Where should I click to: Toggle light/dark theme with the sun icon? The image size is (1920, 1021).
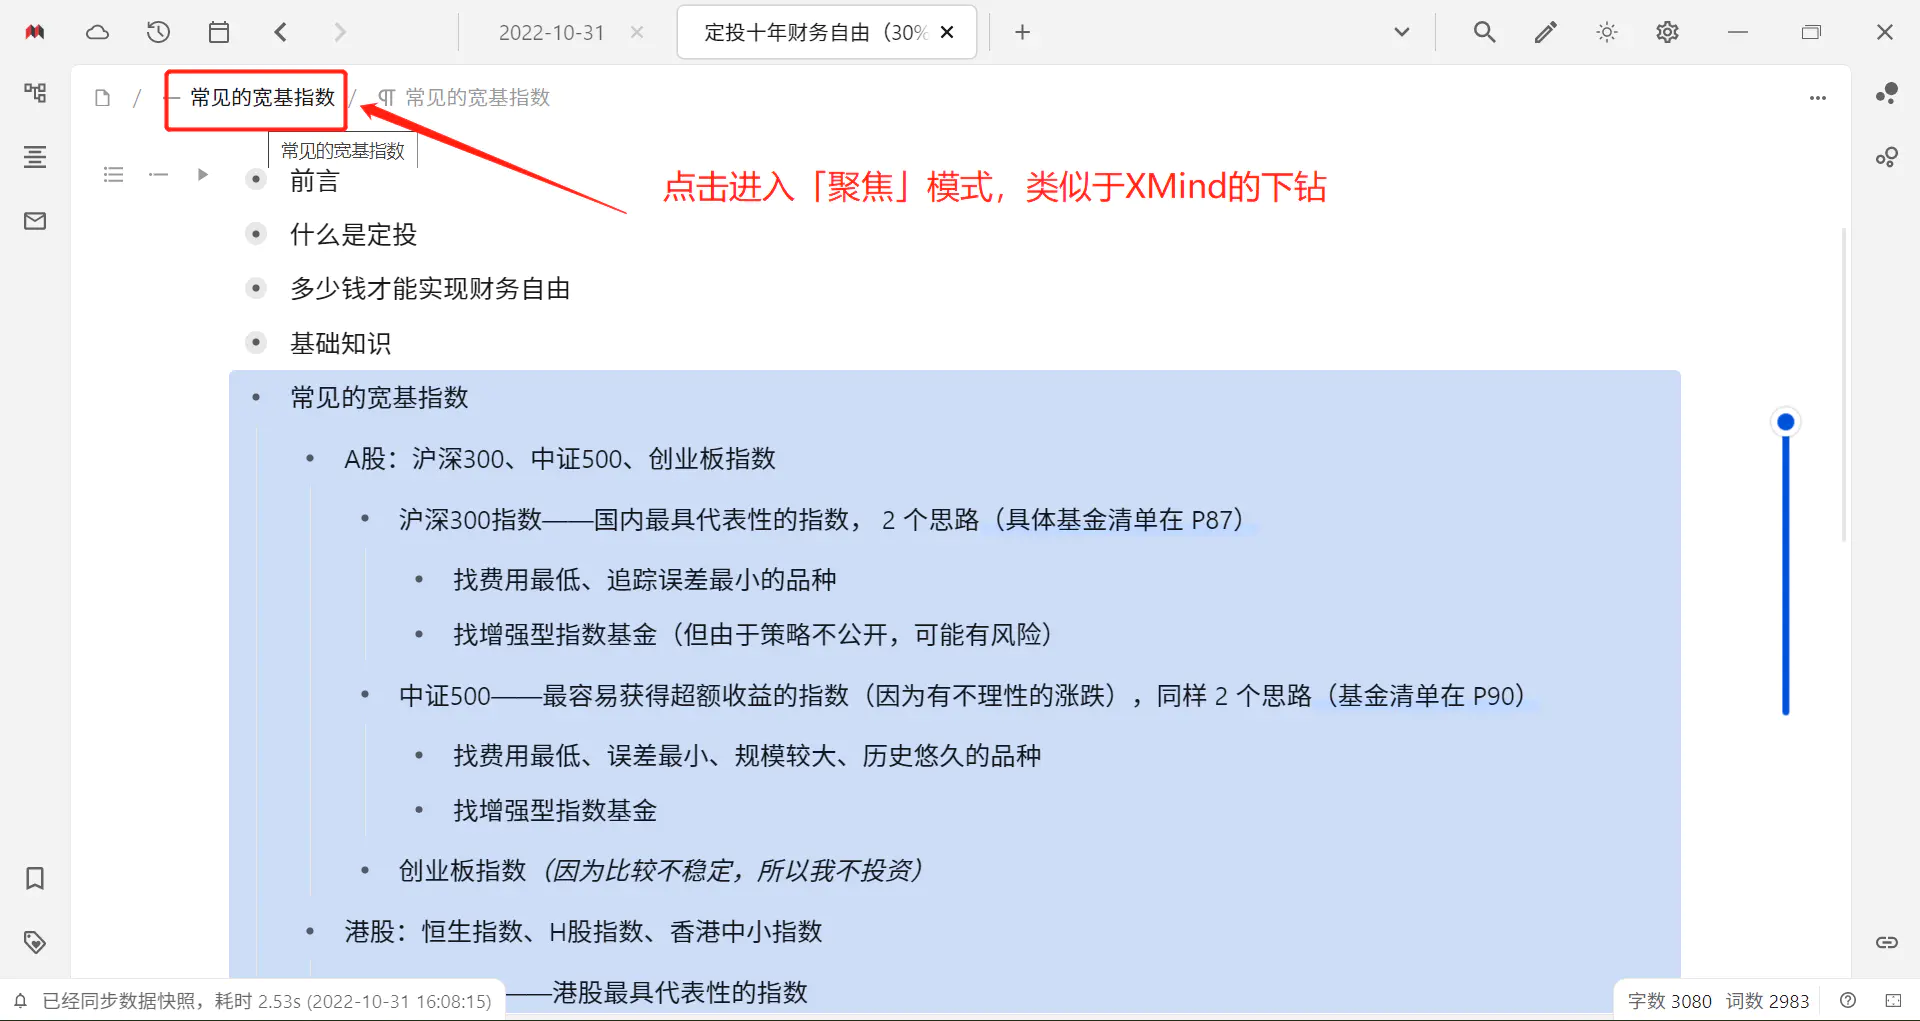[1607, 31]
